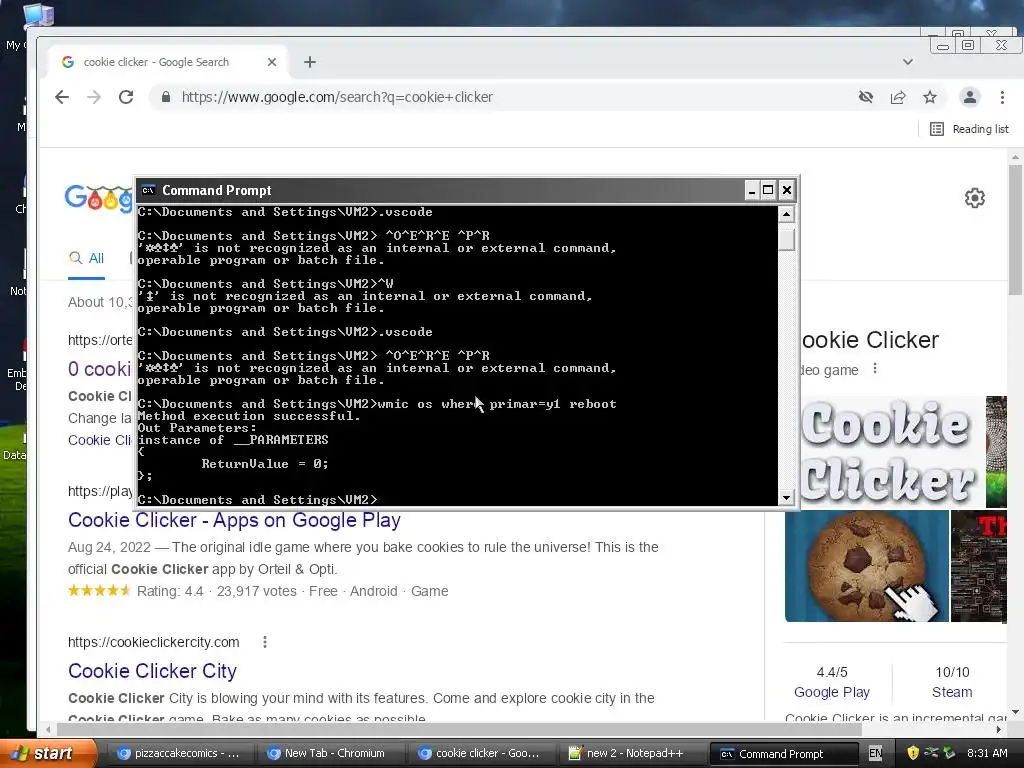Maximize the Command Prompt window

(769, 190)
